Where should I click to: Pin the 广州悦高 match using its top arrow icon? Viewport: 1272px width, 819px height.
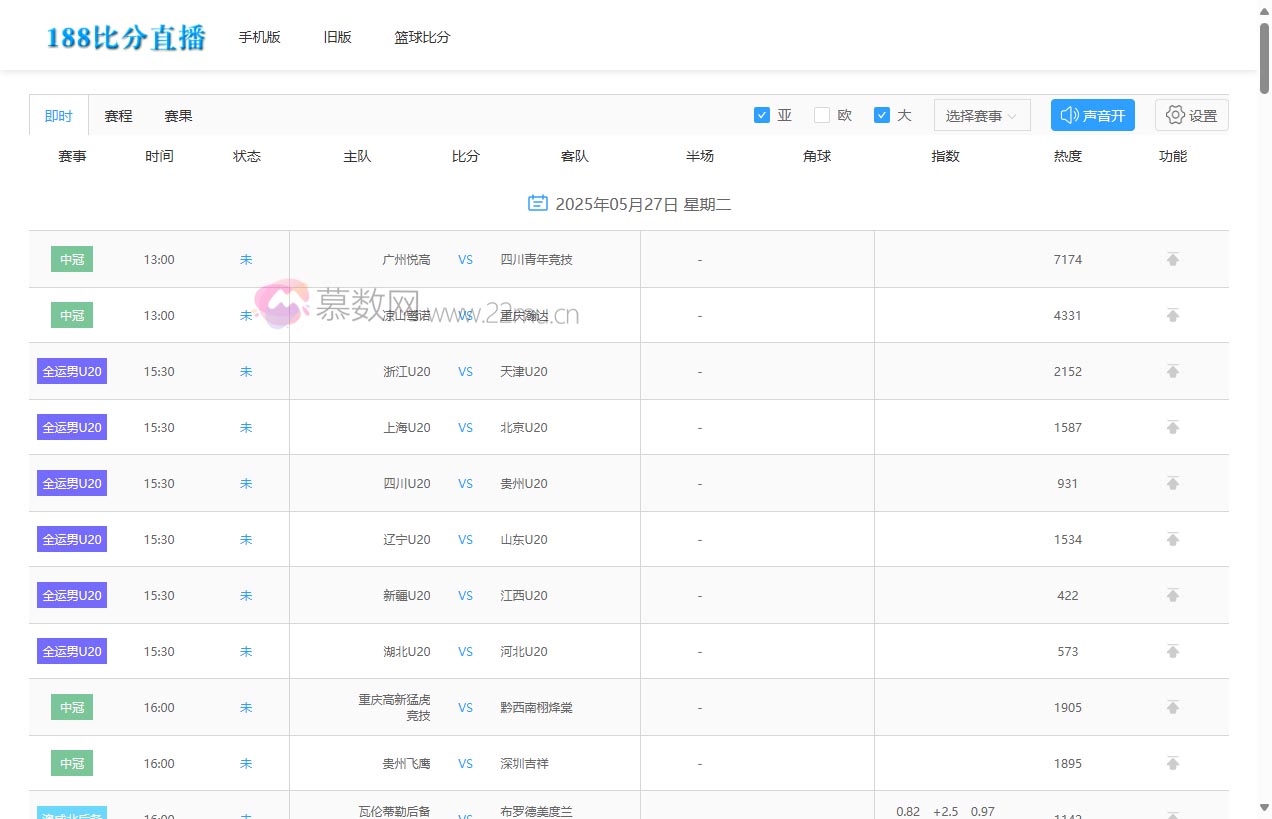coord(1172,259)
